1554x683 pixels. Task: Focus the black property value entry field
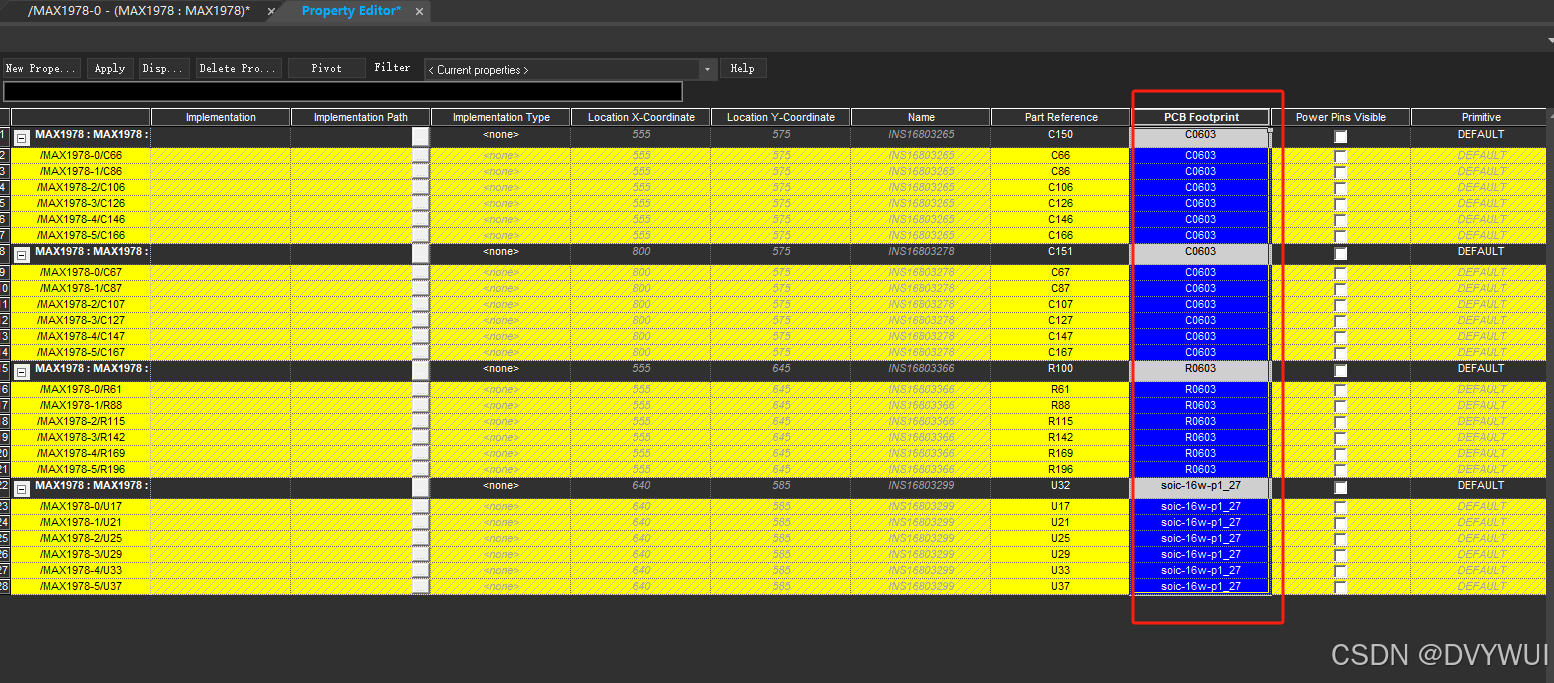(x=343, y=92)
